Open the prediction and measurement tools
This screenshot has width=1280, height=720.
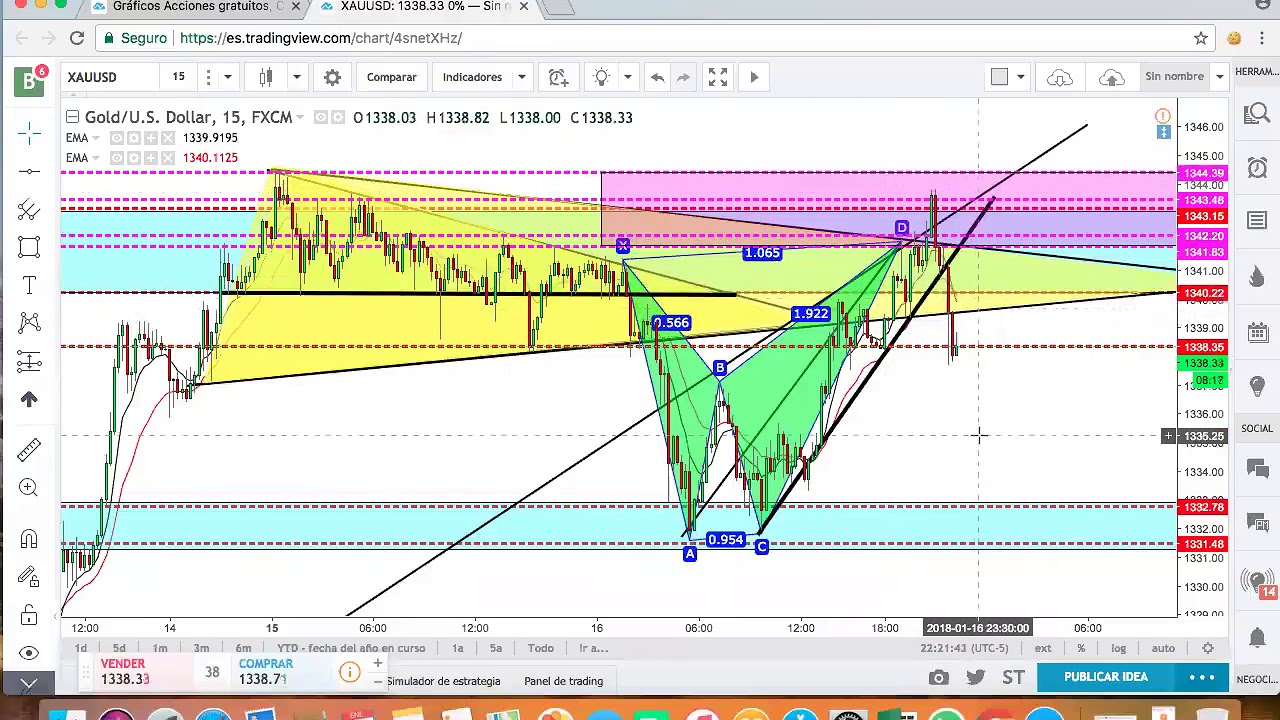click(29, 361)
